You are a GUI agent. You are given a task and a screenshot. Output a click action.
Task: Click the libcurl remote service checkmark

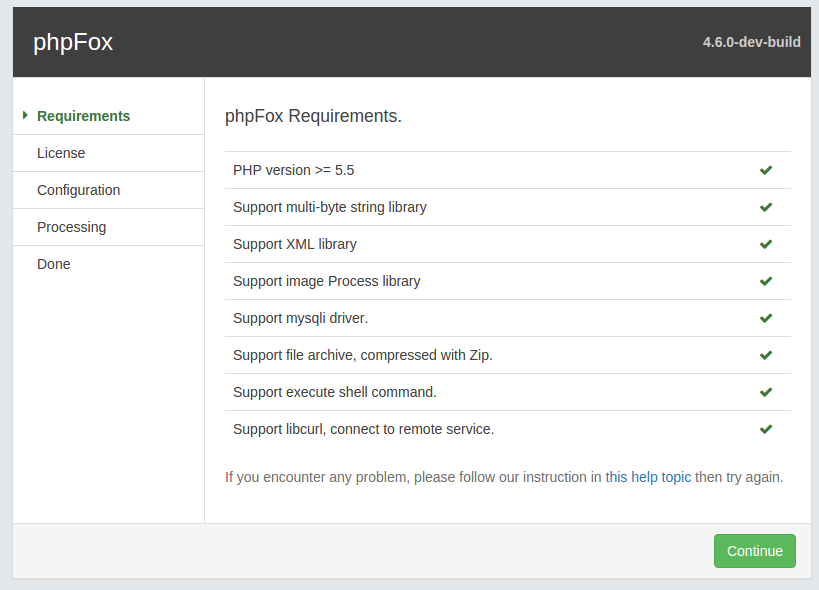tap(766, 430)
